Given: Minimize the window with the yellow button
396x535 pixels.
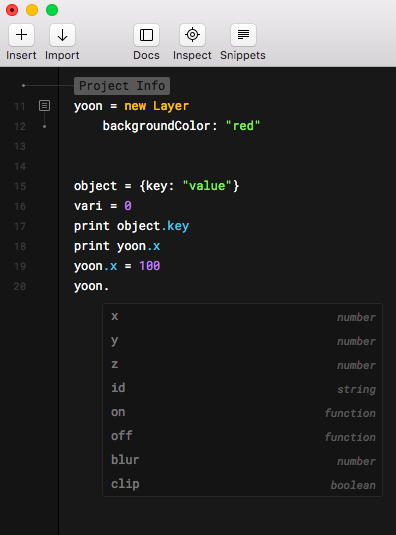Looking at the screenshot, I should 32,10.
